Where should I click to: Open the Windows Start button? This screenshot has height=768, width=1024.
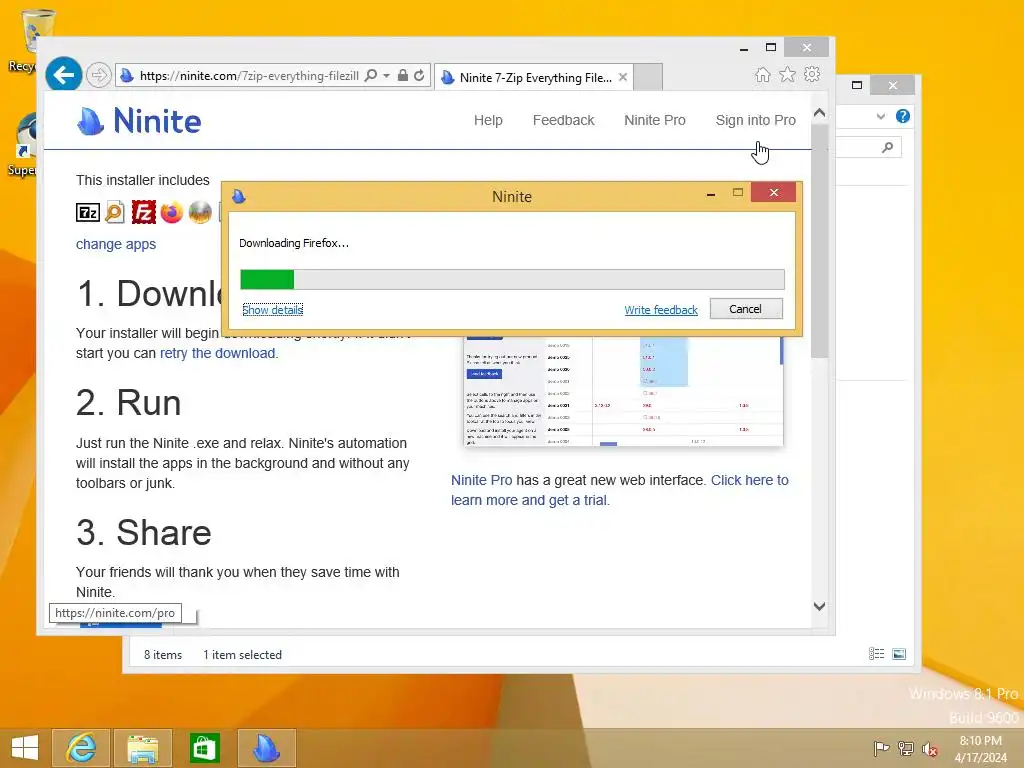[x=25, y=748]
